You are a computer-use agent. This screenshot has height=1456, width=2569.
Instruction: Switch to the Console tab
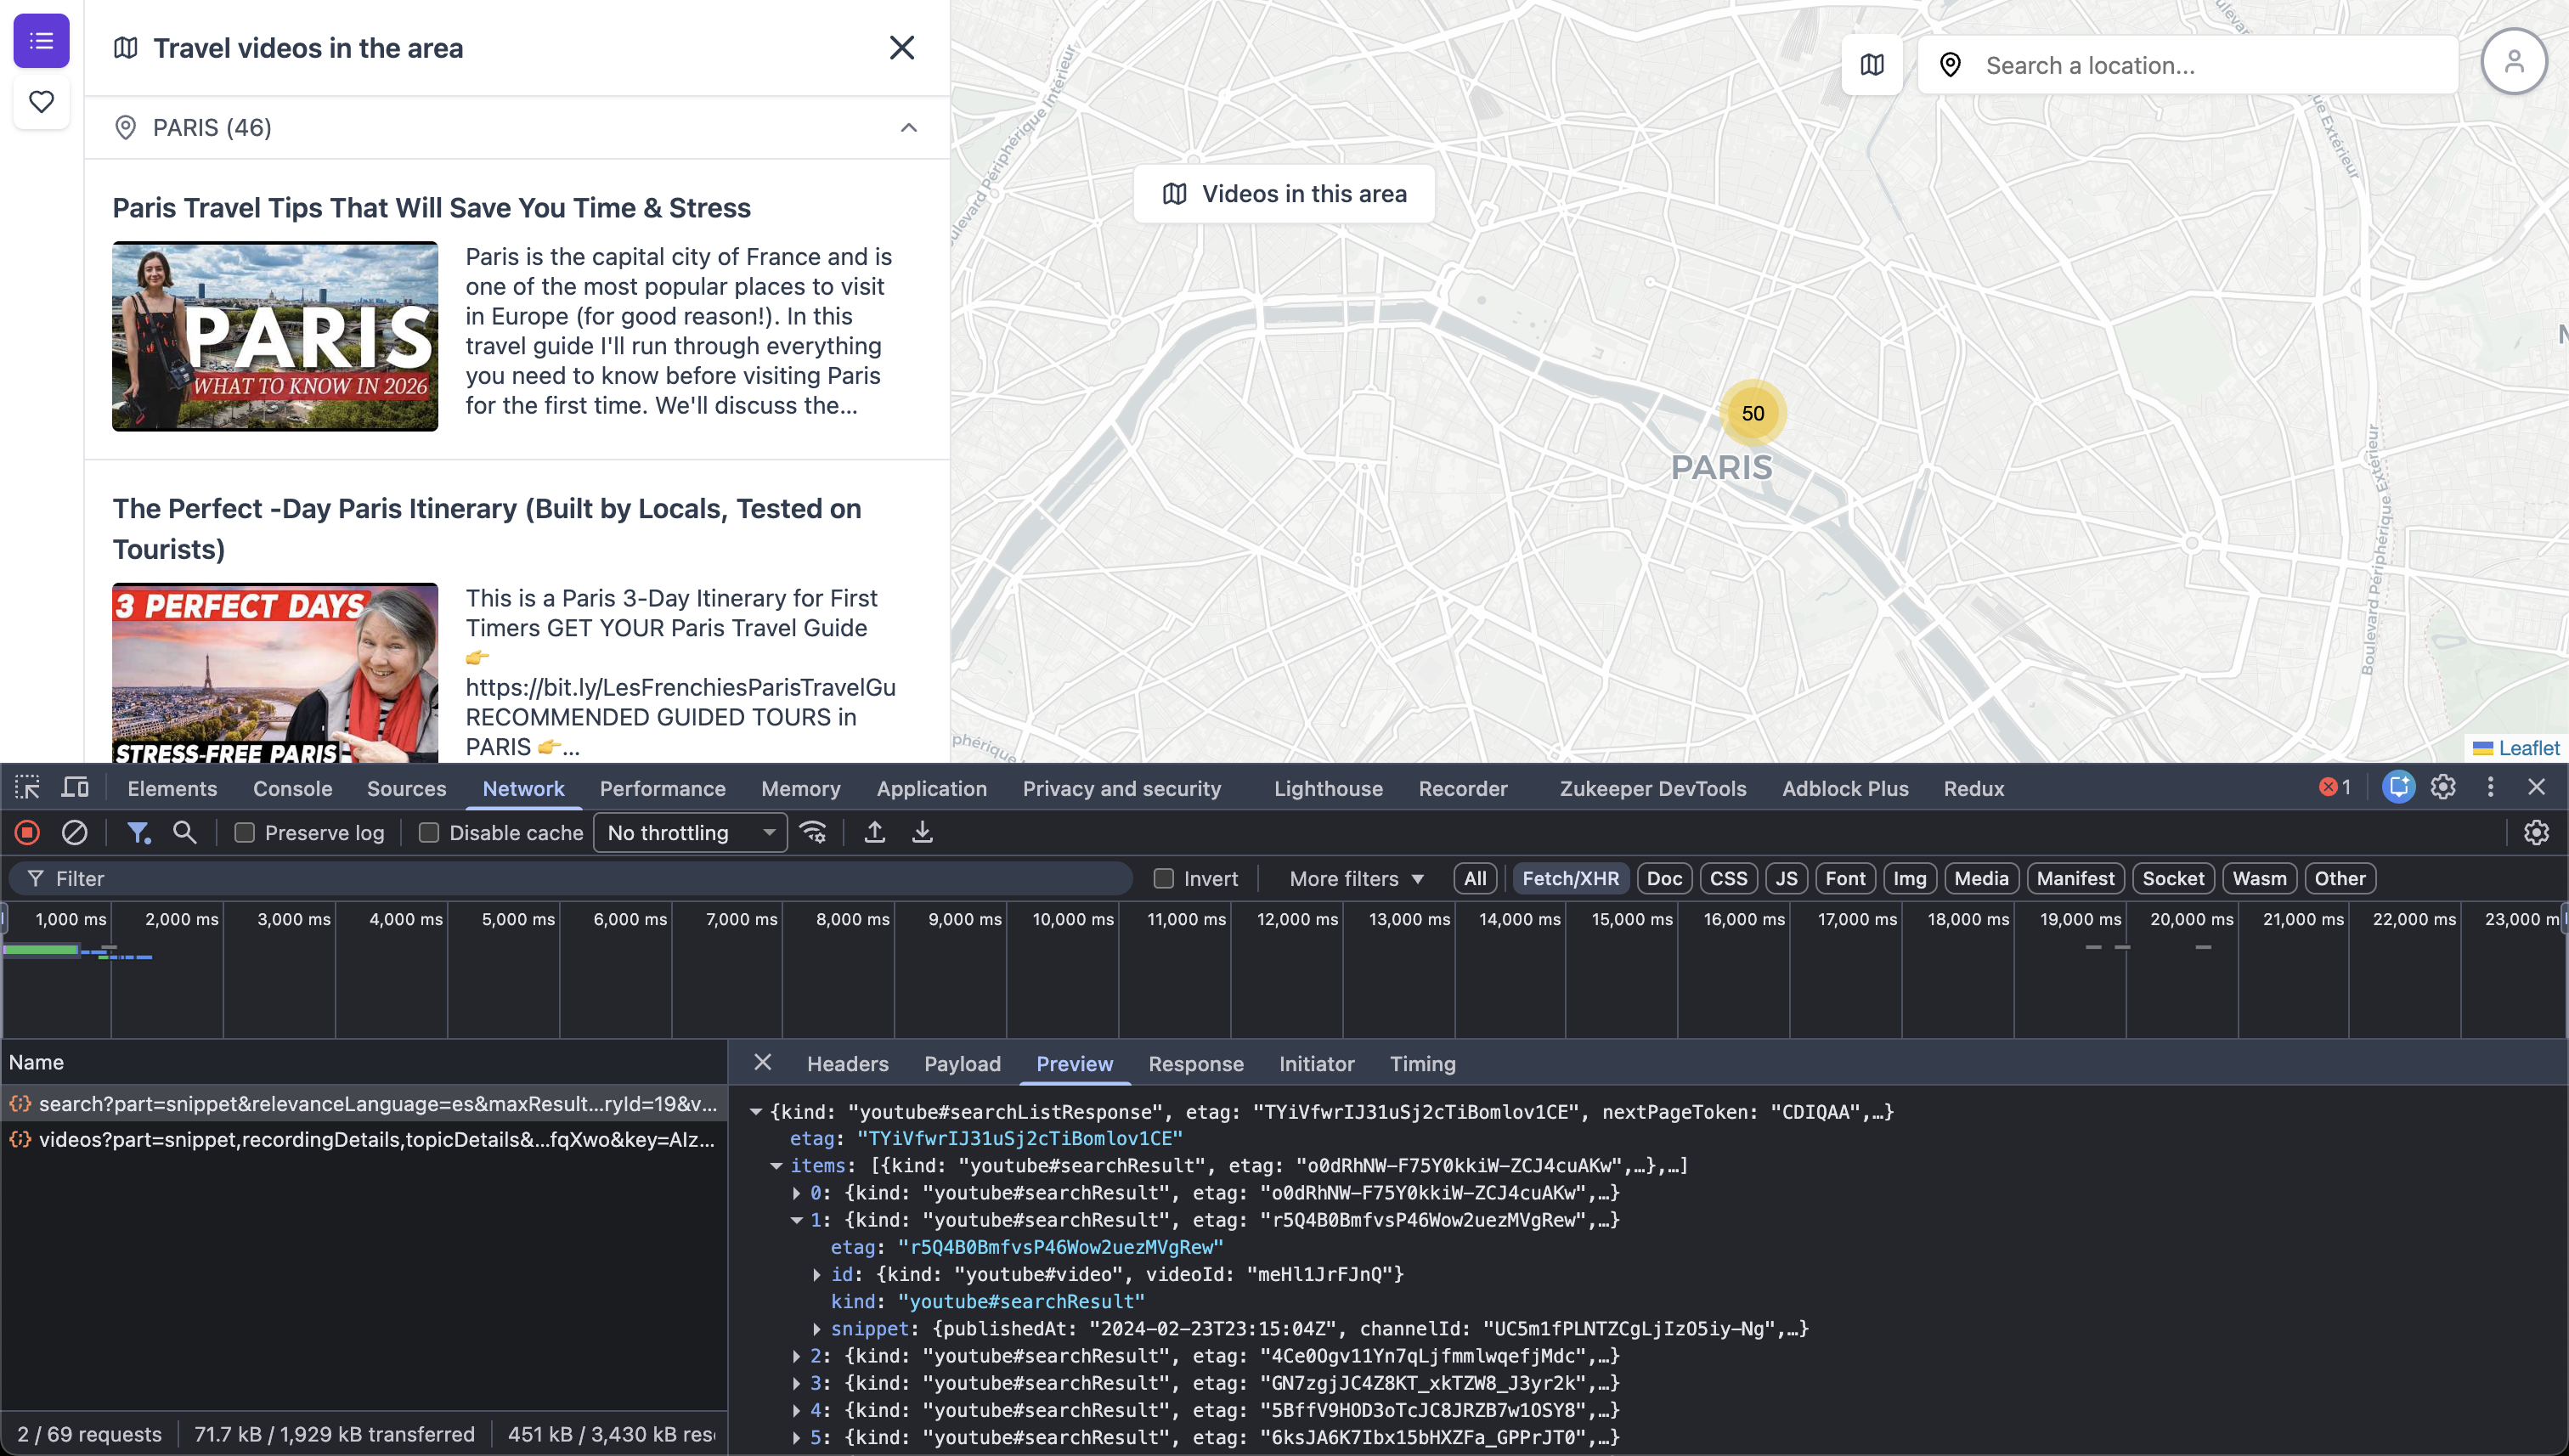click(x=292, y=788)
